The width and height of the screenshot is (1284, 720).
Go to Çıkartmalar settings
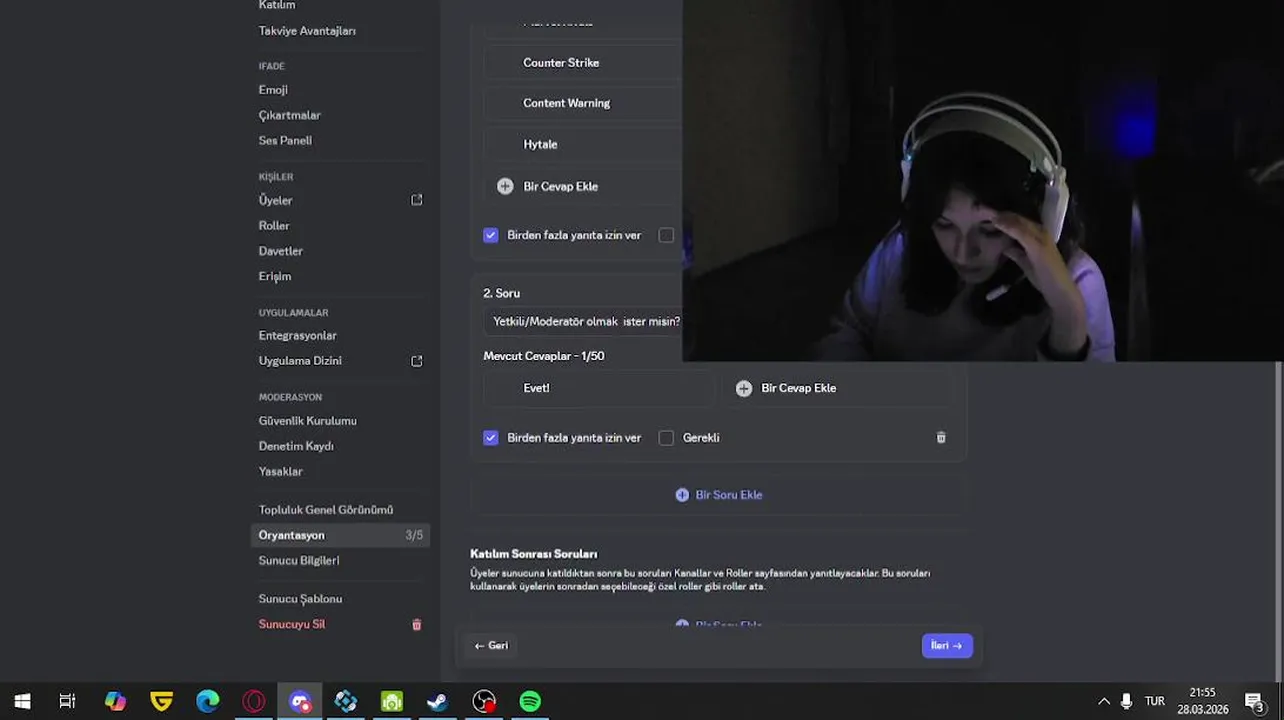(x=290, y=115)
